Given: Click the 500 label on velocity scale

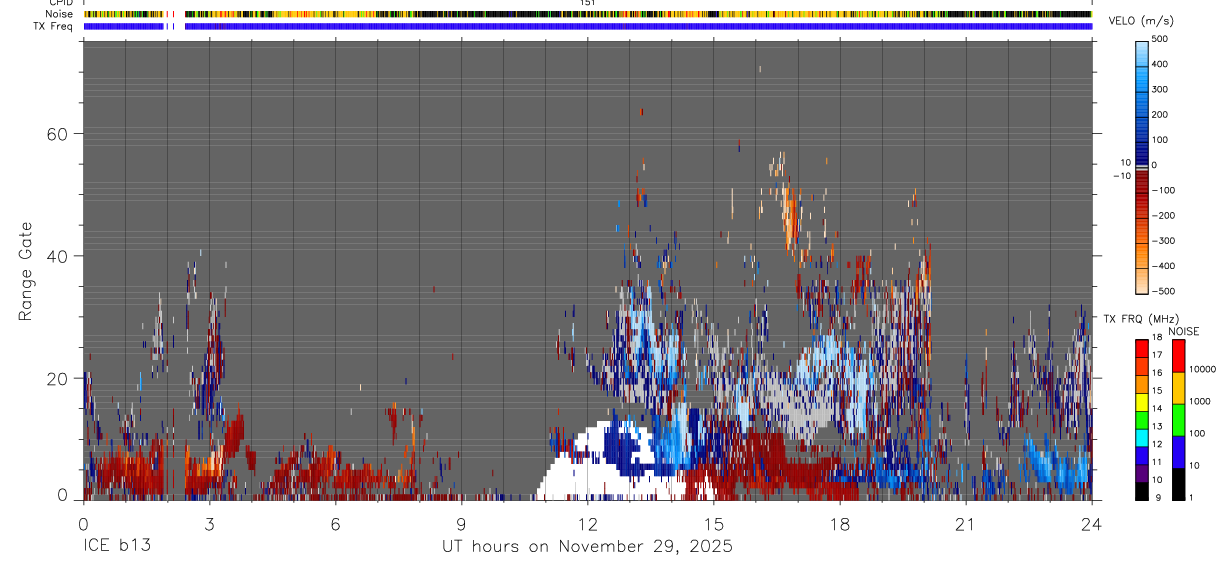Looking at the screenshot, I should (x=1161, y=39).
